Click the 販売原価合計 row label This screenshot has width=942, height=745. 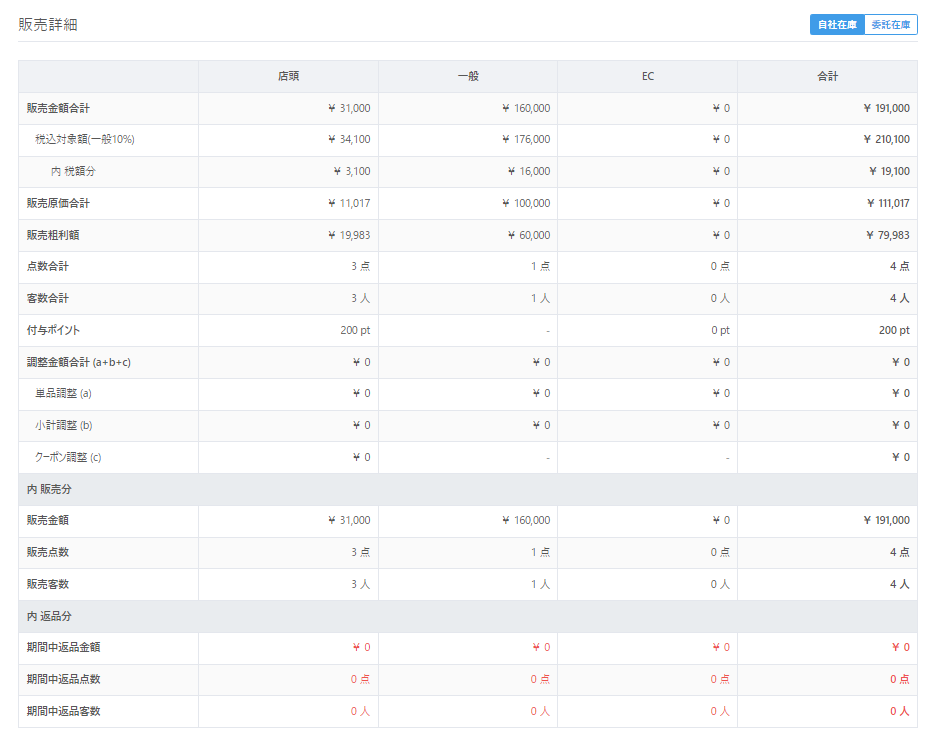[58, 203]
